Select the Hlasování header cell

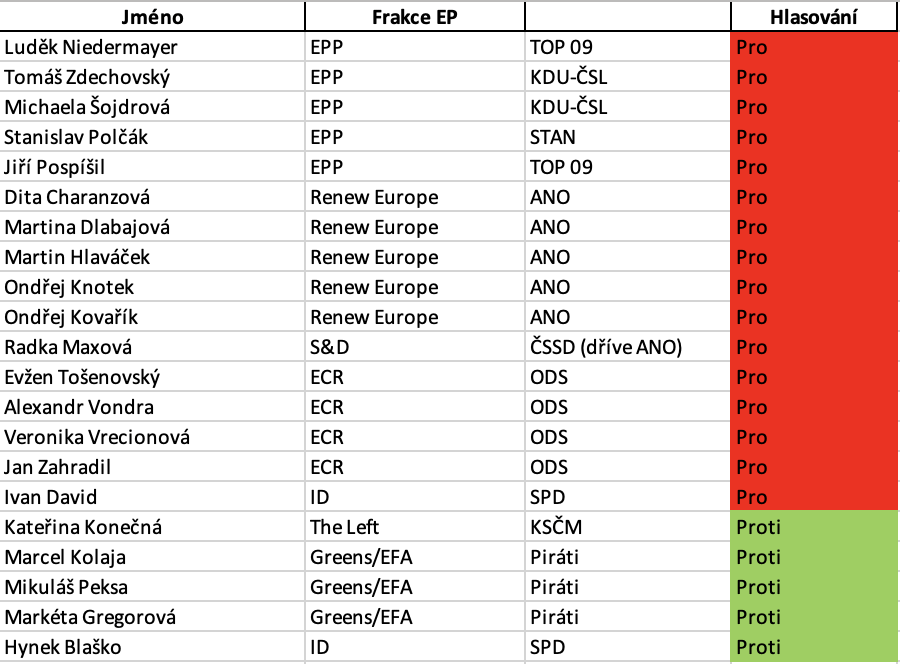pyautogui.click(x=813, y=17)
